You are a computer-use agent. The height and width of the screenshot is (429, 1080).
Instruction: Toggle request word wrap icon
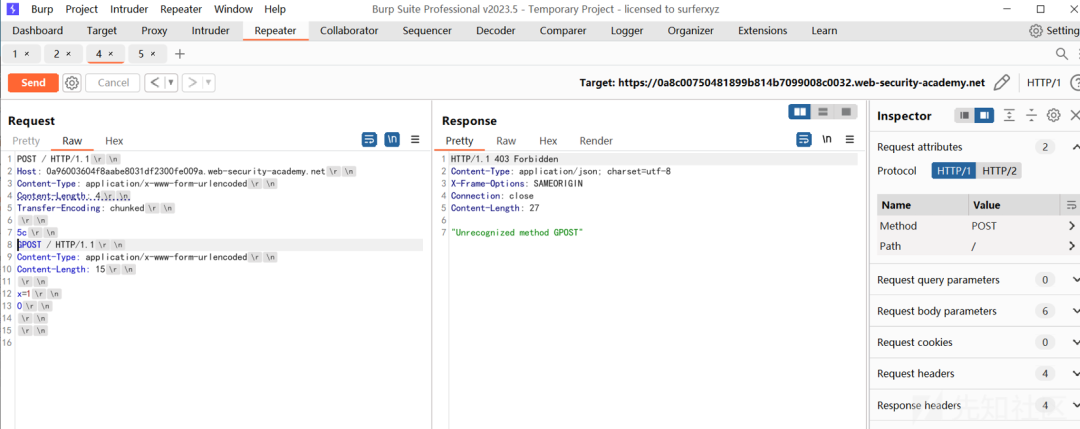coord(369,139)
